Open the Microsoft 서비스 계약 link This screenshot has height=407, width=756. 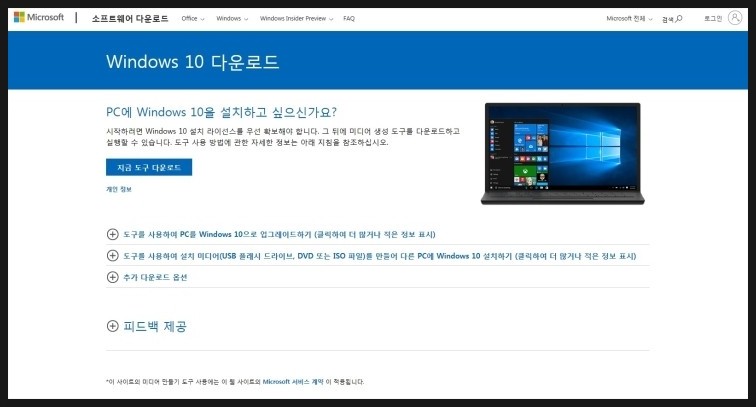pyautogui.click(x=293, y=381)
